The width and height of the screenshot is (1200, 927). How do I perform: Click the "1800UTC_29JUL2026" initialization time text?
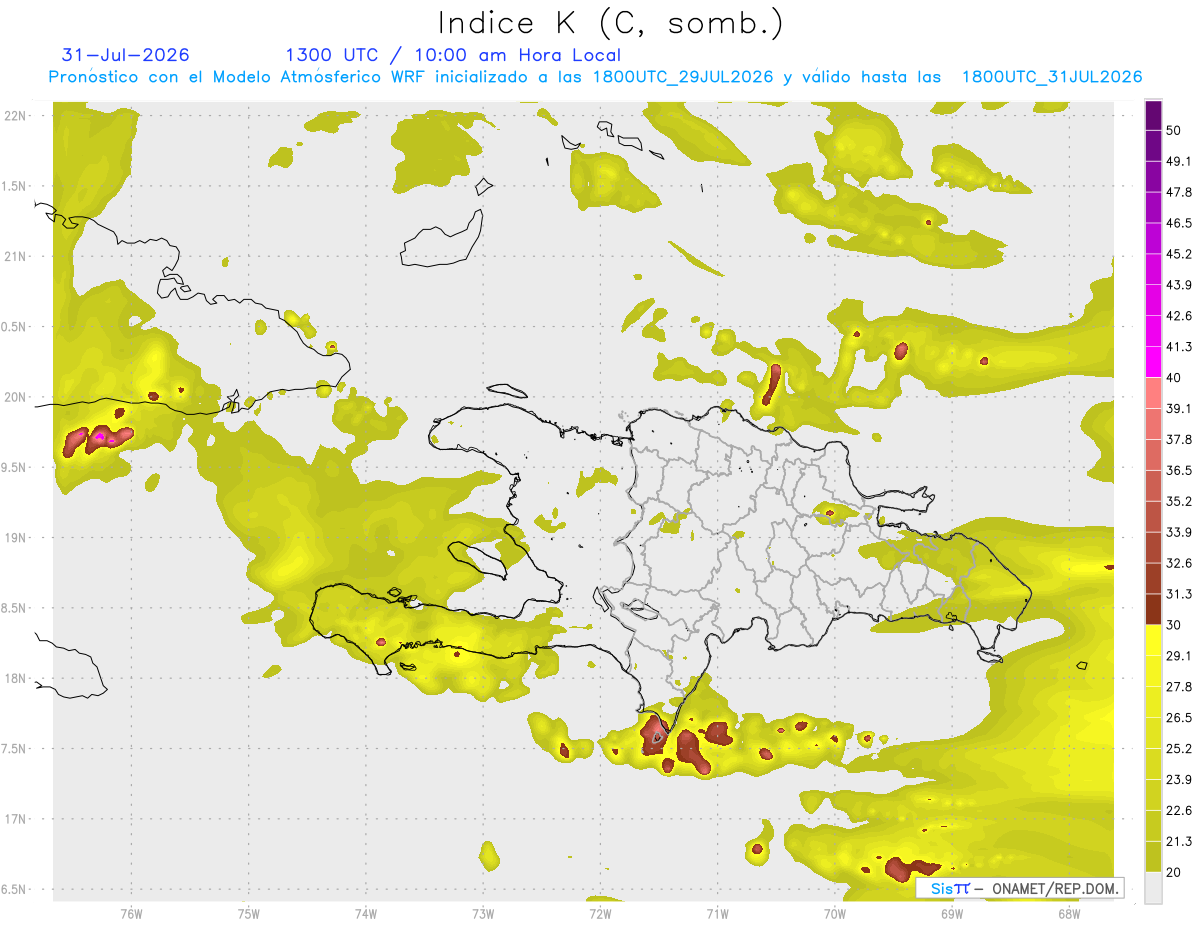683,77
